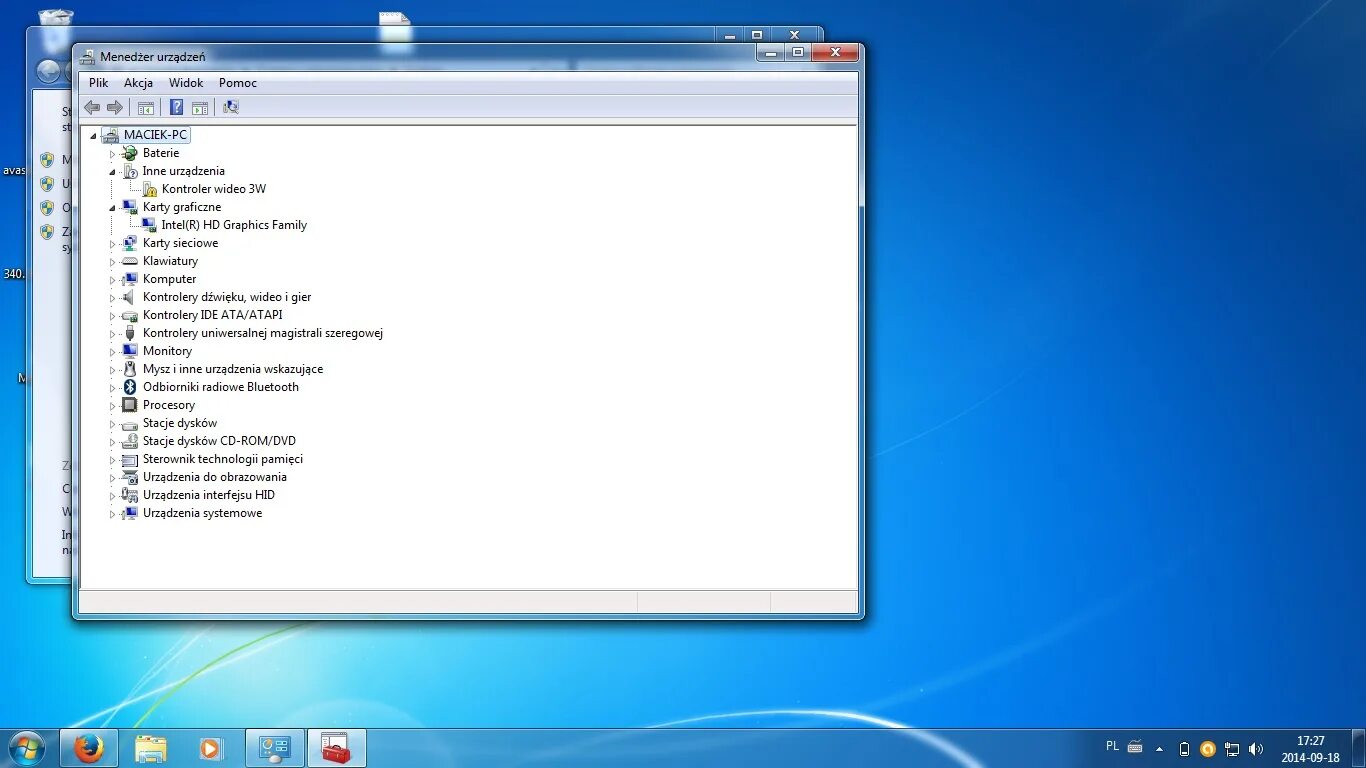
Task: Click the Urządzenia do obrazowania camera icon
Action: (129, 477)
